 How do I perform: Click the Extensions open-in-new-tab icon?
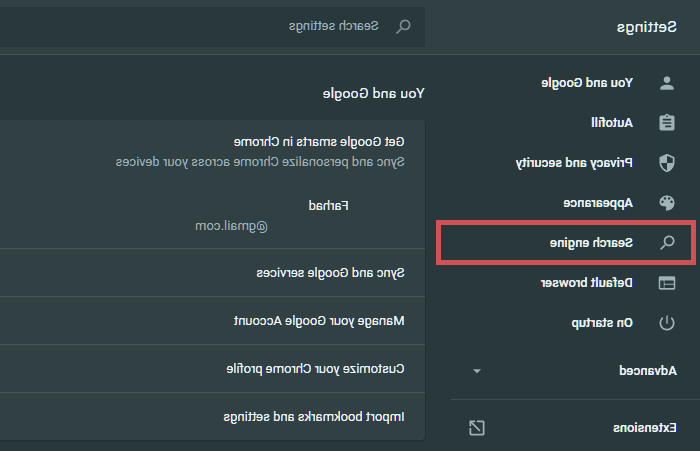click(477, 428)
